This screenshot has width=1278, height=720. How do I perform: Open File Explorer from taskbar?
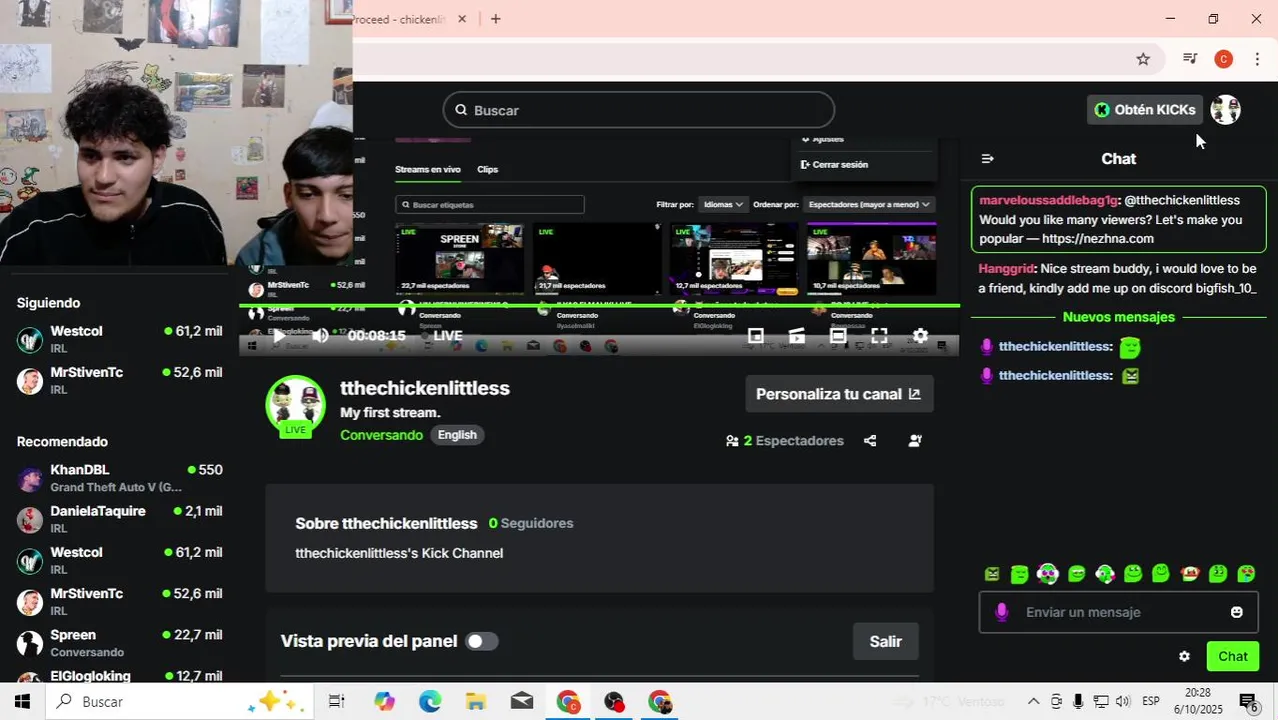[x=476, y=702]
